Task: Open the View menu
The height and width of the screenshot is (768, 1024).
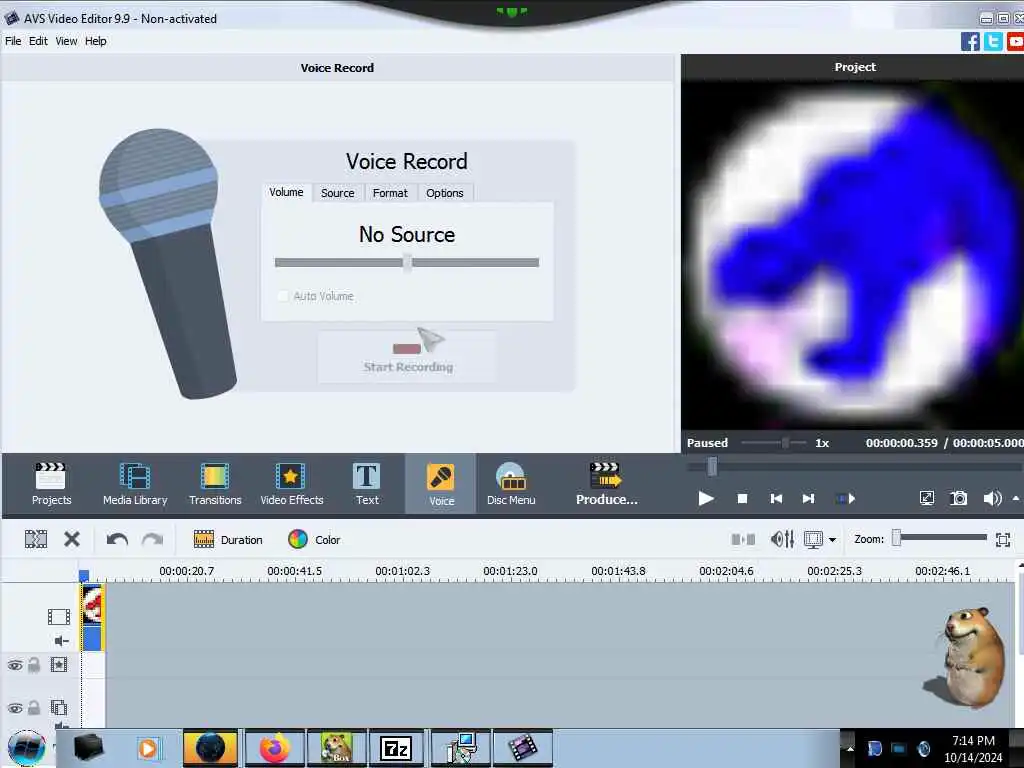Action: tap(66, 40)
